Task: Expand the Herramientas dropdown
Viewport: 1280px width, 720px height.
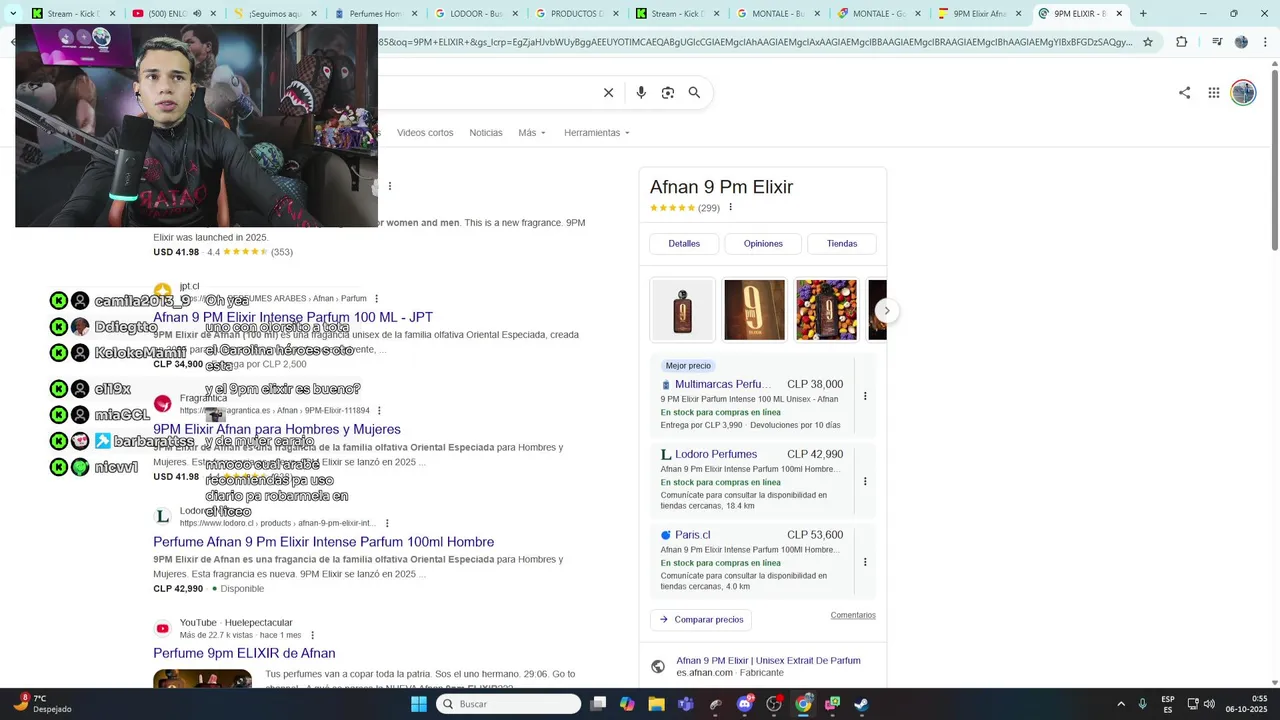Action: click(x=597, y=133)
